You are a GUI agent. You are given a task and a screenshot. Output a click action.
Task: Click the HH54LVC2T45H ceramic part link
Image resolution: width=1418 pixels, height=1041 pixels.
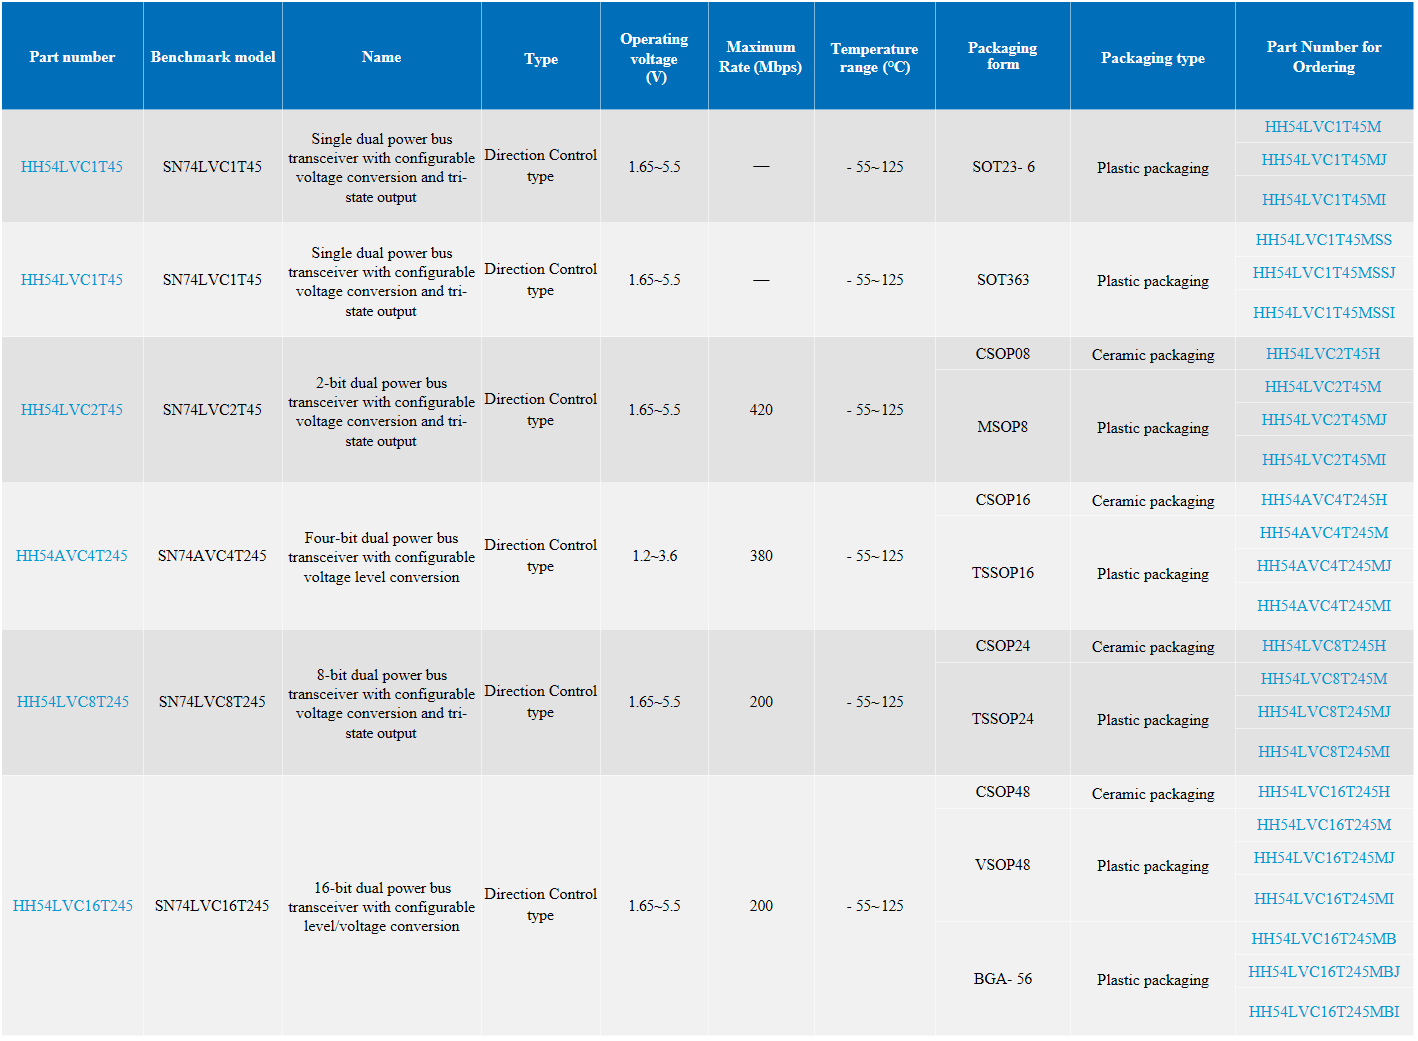point(1323,354)
